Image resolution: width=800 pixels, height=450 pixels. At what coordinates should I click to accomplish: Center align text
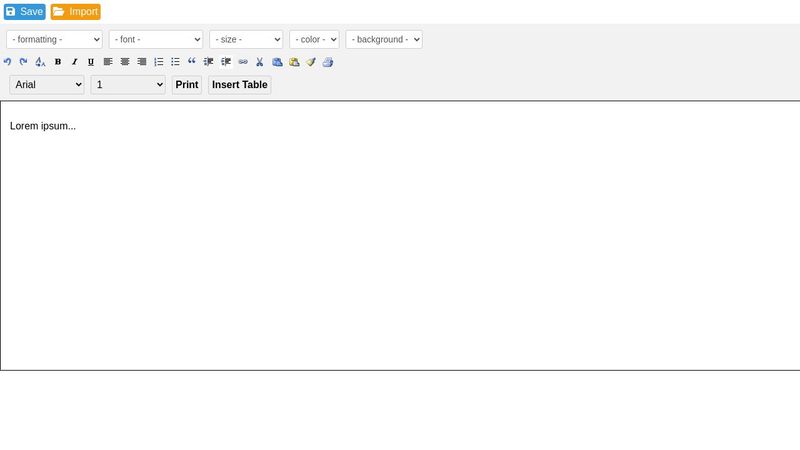(124, 62)
